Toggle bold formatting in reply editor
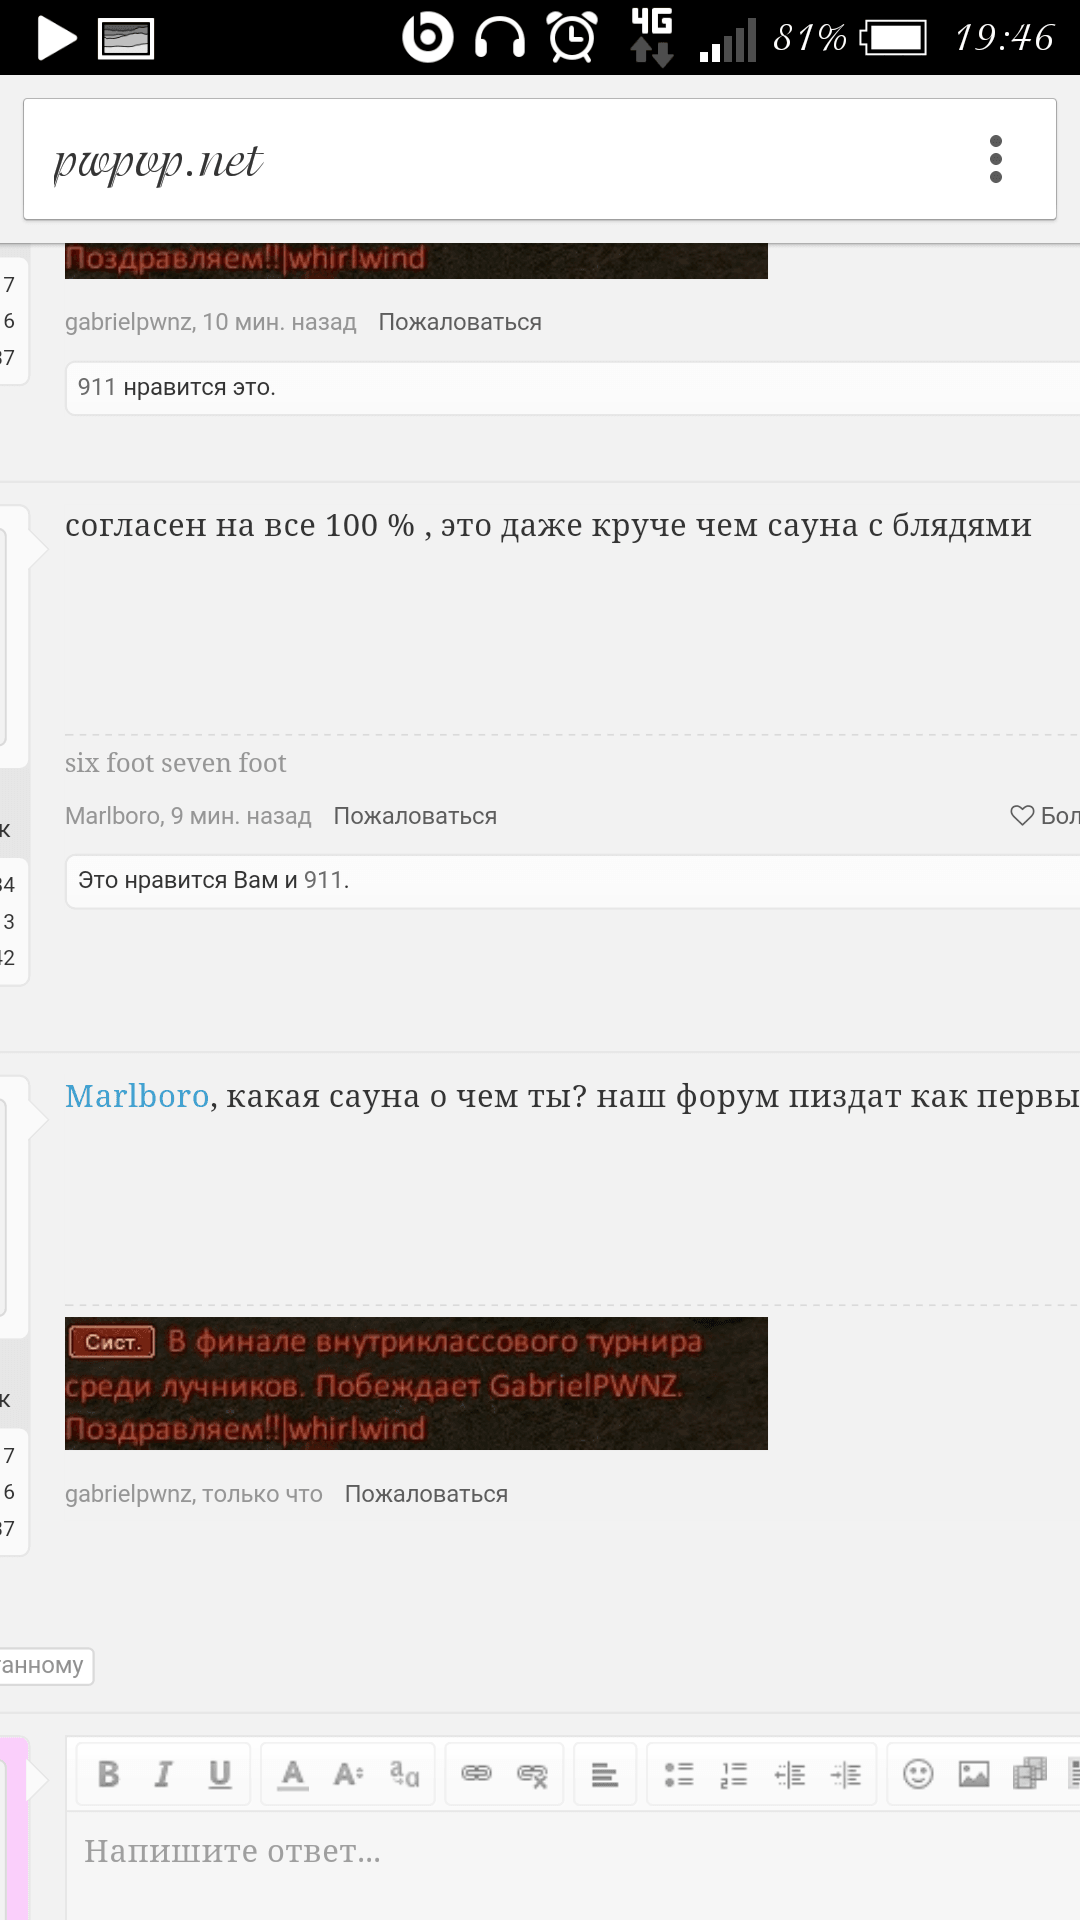The image size is (1080, 1920). (109, 1774)
